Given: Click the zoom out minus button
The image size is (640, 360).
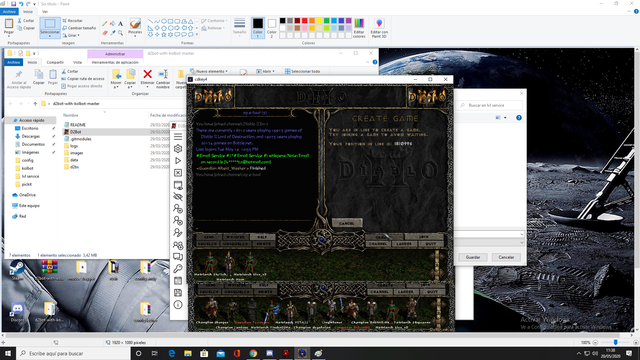Looking at the screenshot, I should (x=595, y=342).
